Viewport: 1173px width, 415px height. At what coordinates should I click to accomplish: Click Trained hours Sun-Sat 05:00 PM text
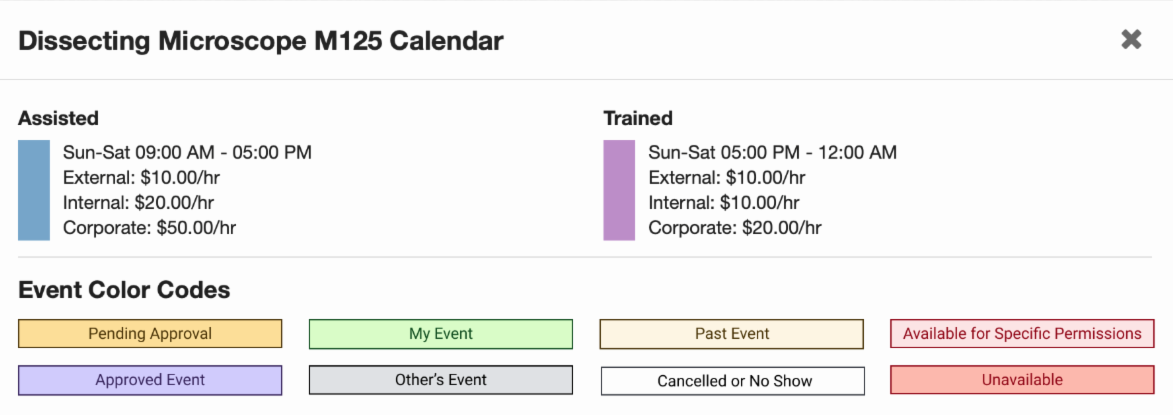click(772, 153)
